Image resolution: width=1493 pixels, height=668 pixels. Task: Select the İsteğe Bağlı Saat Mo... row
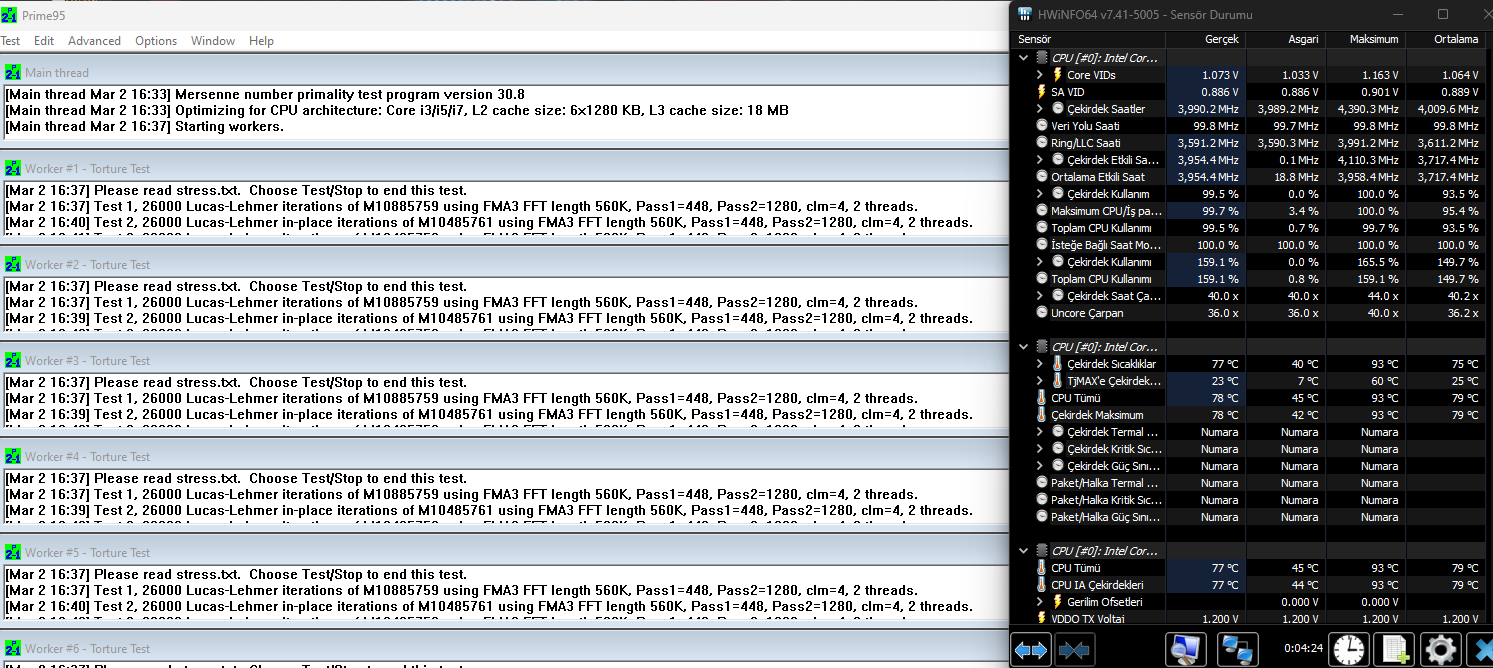pyautogui.click(x=1249, y=245)
